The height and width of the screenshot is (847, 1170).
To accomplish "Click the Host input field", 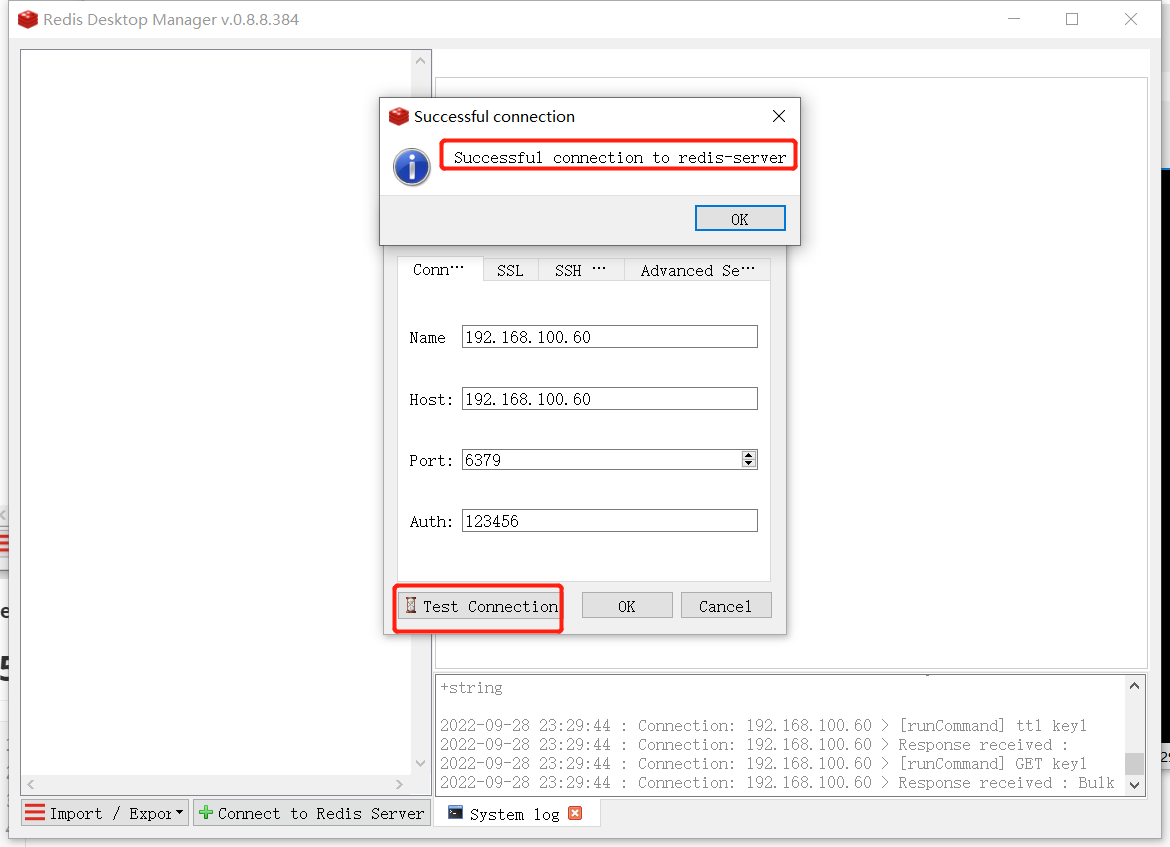I will pos(610,399).
